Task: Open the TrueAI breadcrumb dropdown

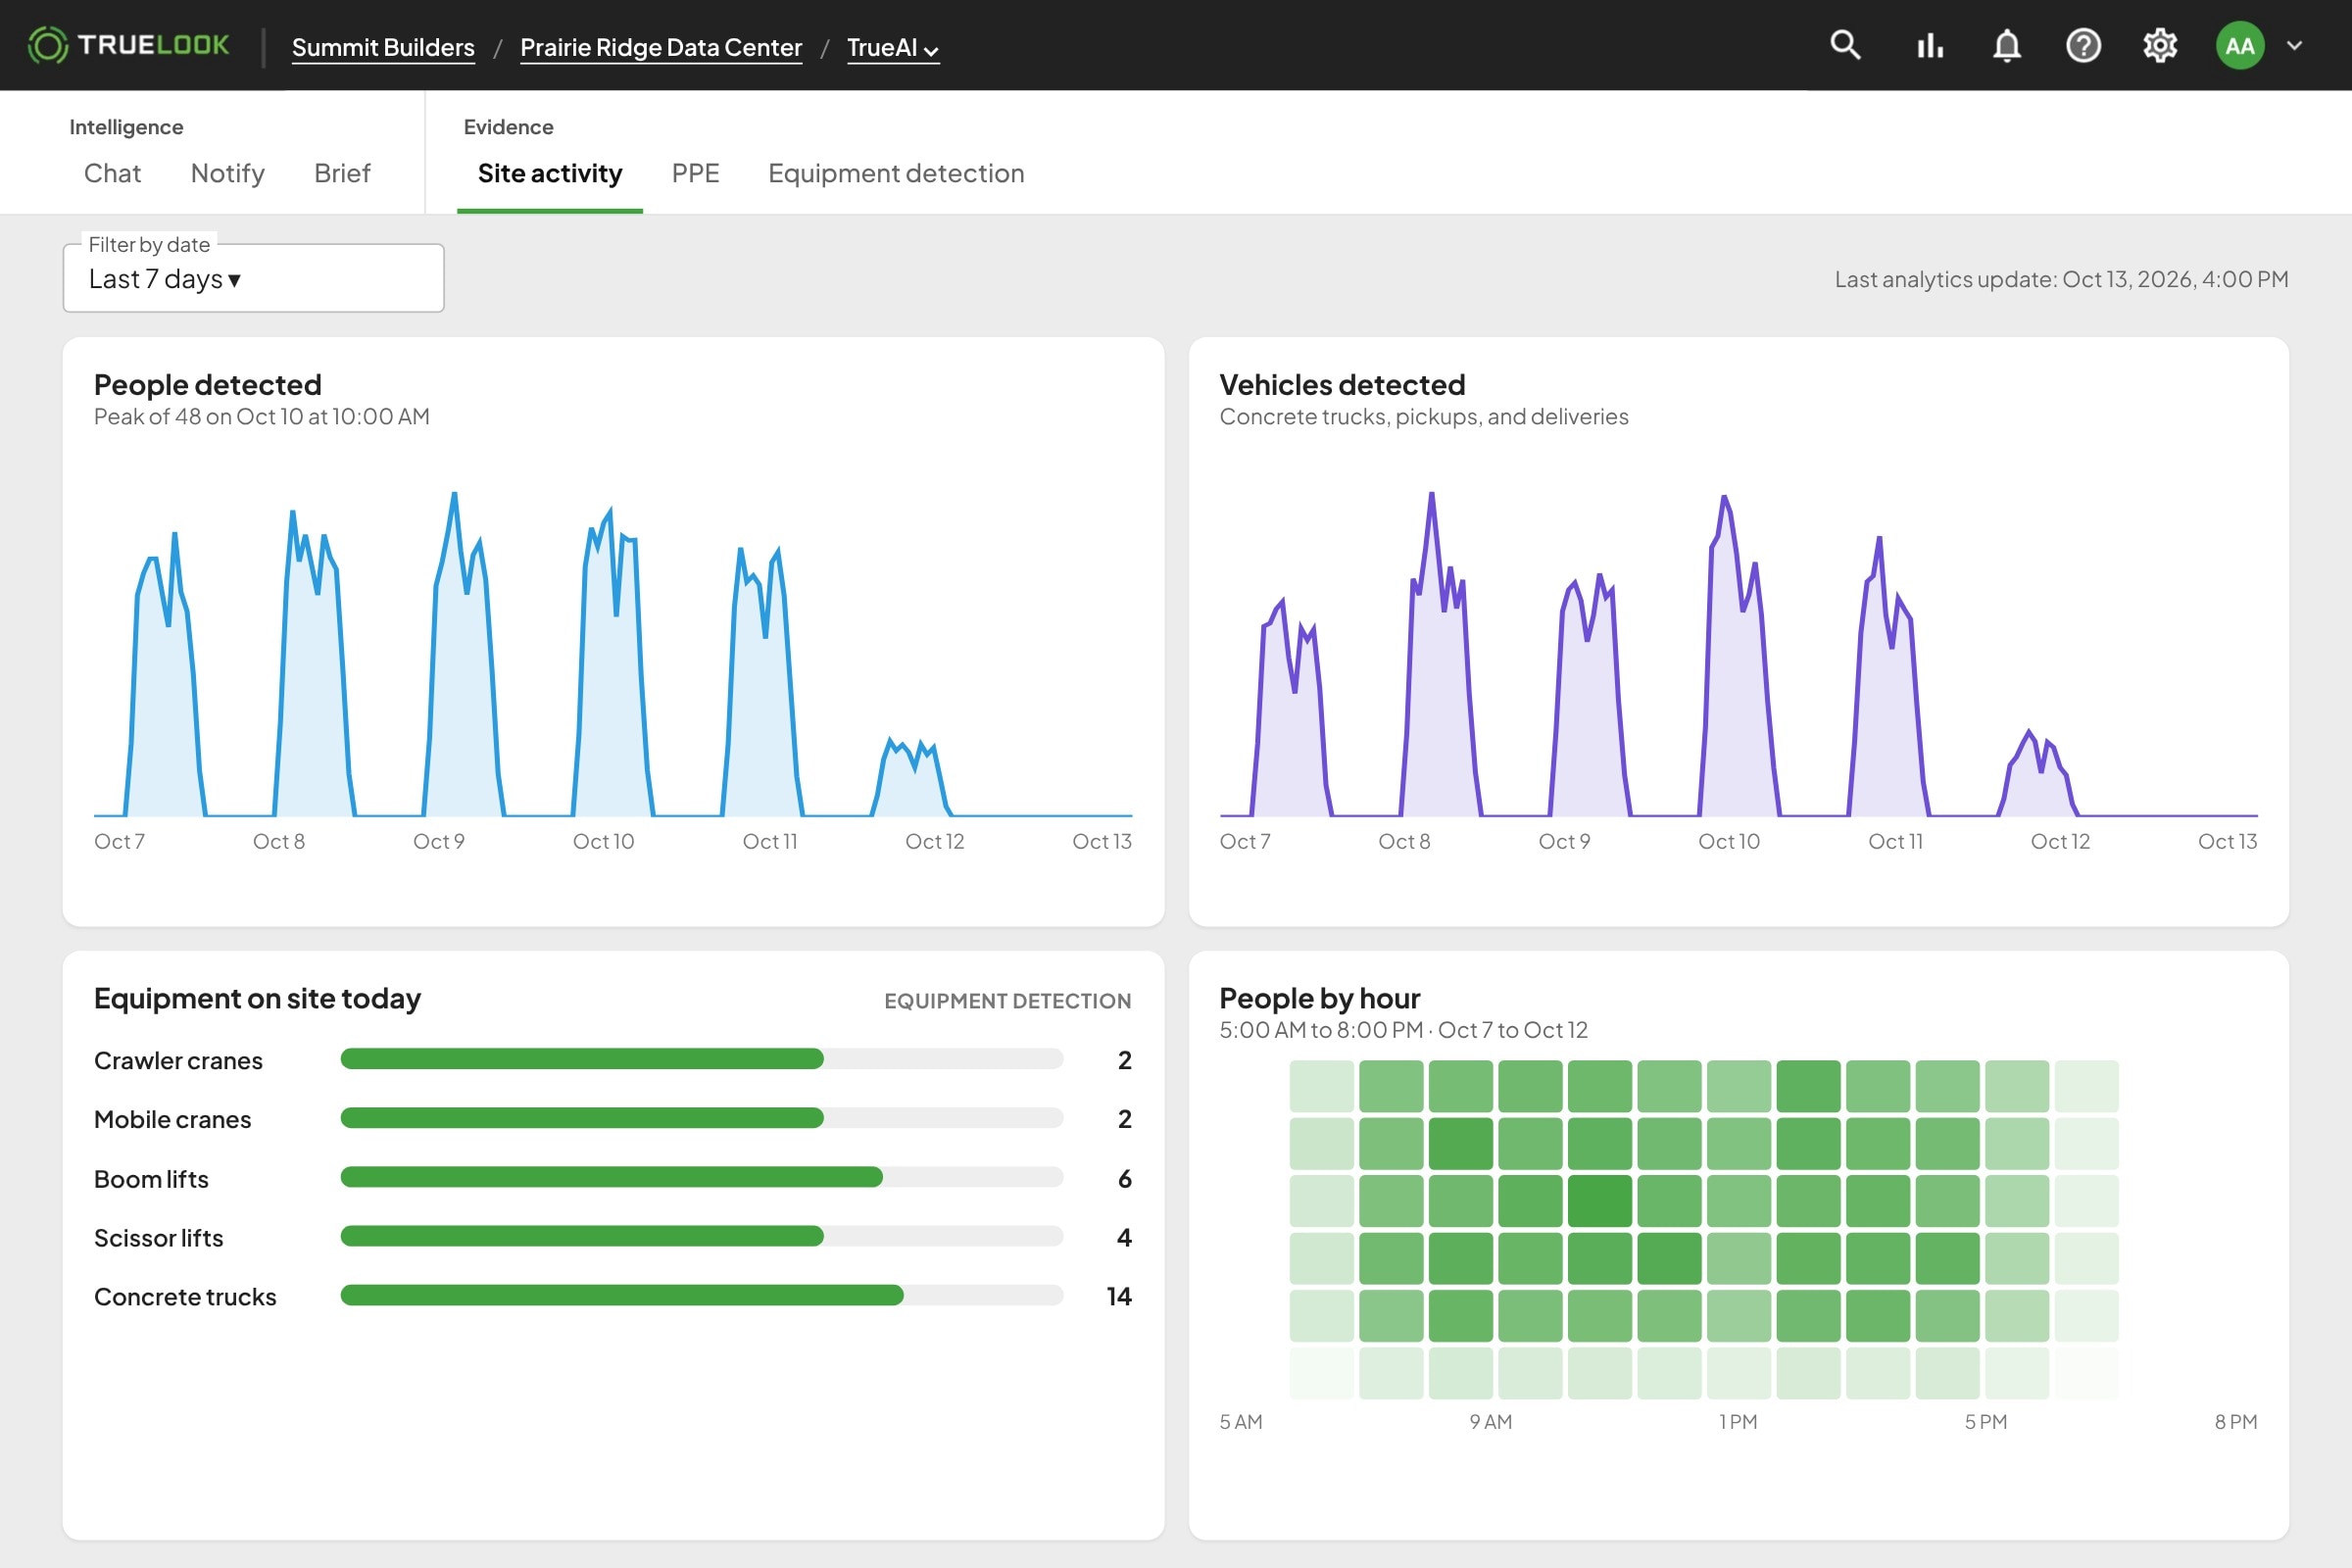Action: click(x=893, y=47)
